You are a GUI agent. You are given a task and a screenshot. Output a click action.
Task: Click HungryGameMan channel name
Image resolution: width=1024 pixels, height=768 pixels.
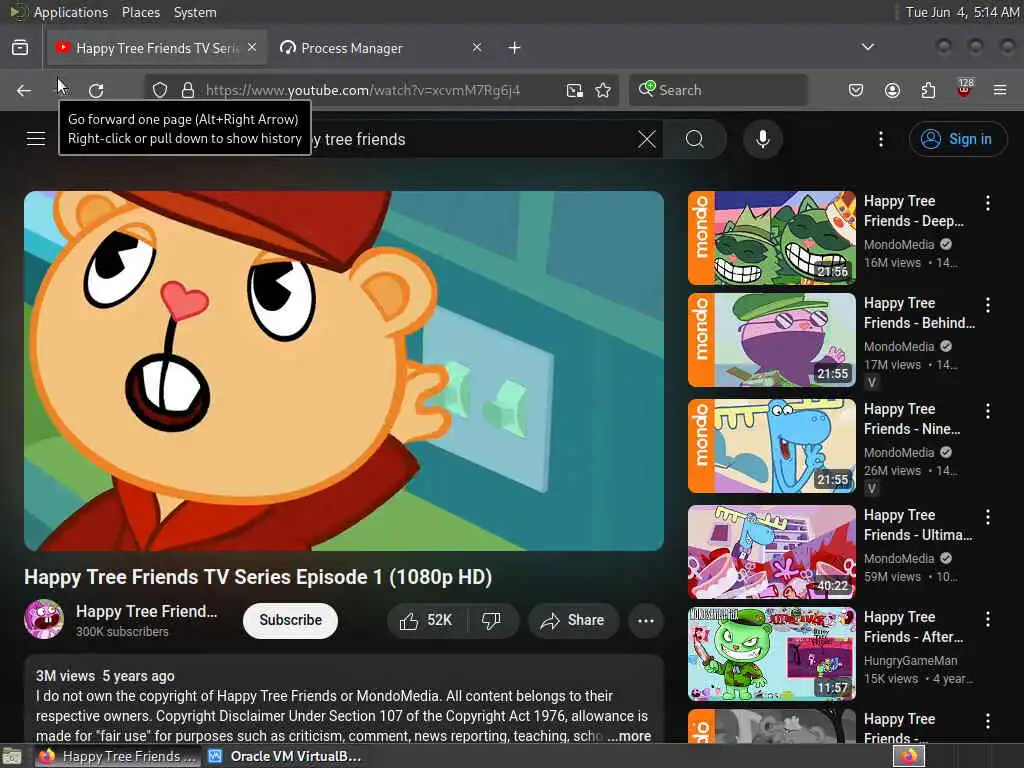[x=910, y=661]
